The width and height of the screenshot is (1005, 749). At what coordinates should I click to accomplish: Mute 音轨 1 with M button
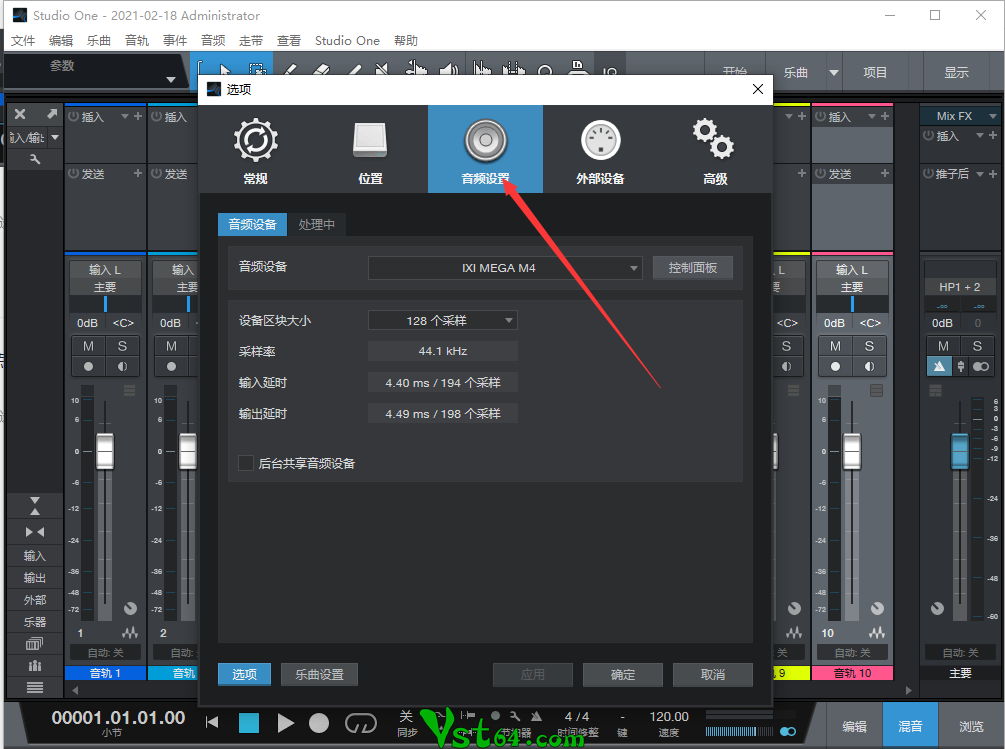[x=88, y=346]
